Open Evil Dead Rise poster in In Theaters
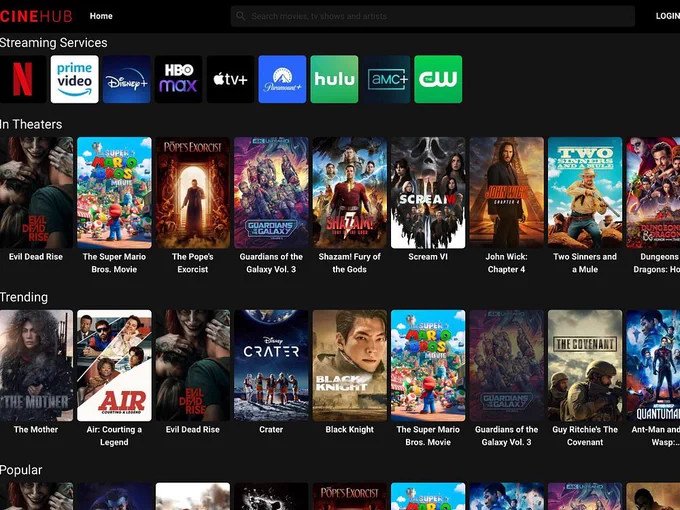Screen dimensions: 680x510 36,193
